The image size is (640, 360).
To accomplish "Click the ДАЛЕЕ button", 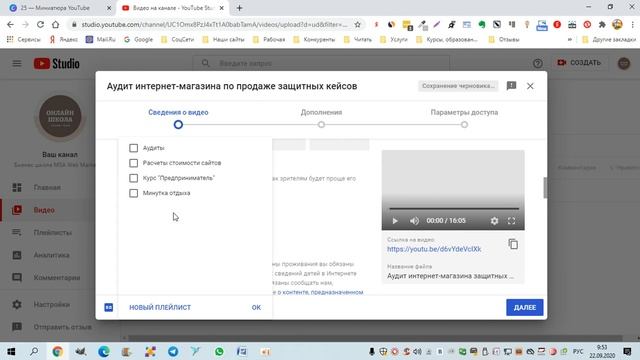I will 524,307.
